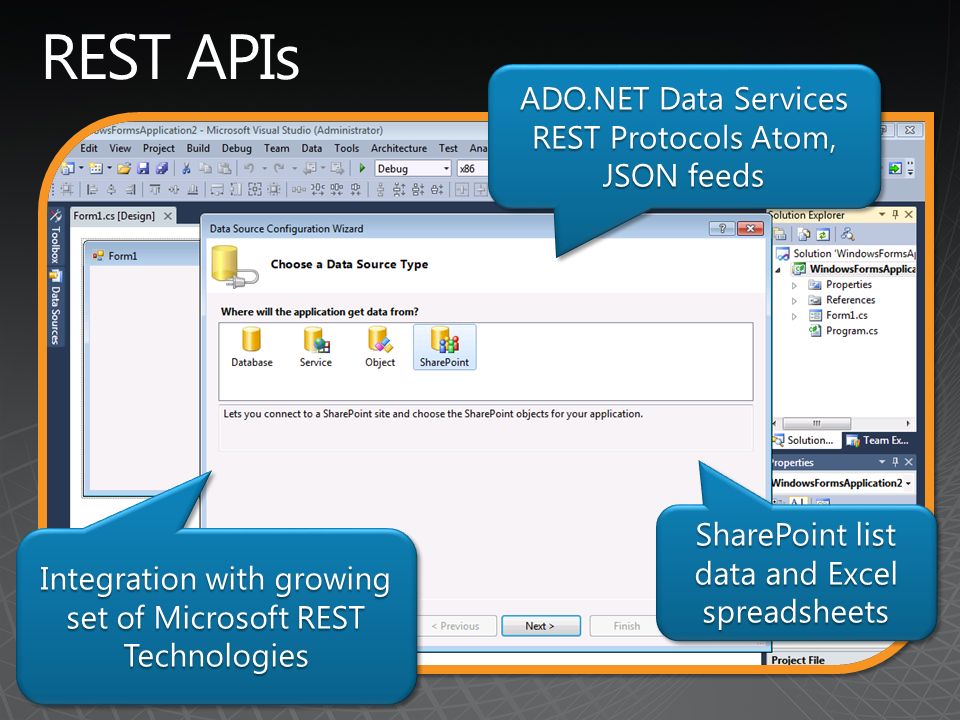Click the < Previous wizard button
Screen dimensions: 960x720
point(456,626)
